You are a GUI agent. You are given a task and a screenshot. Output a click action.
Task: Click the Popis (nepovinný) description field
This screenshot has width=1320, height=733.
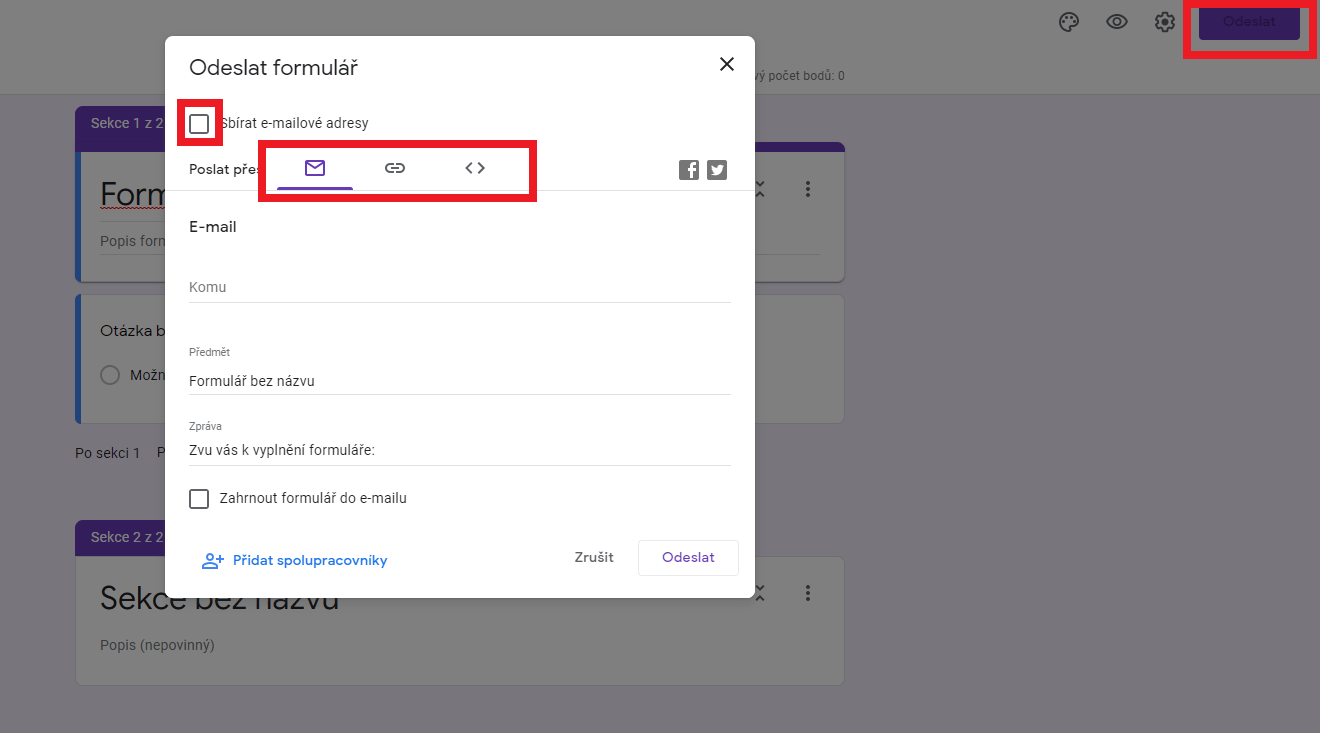pos(157,645)
